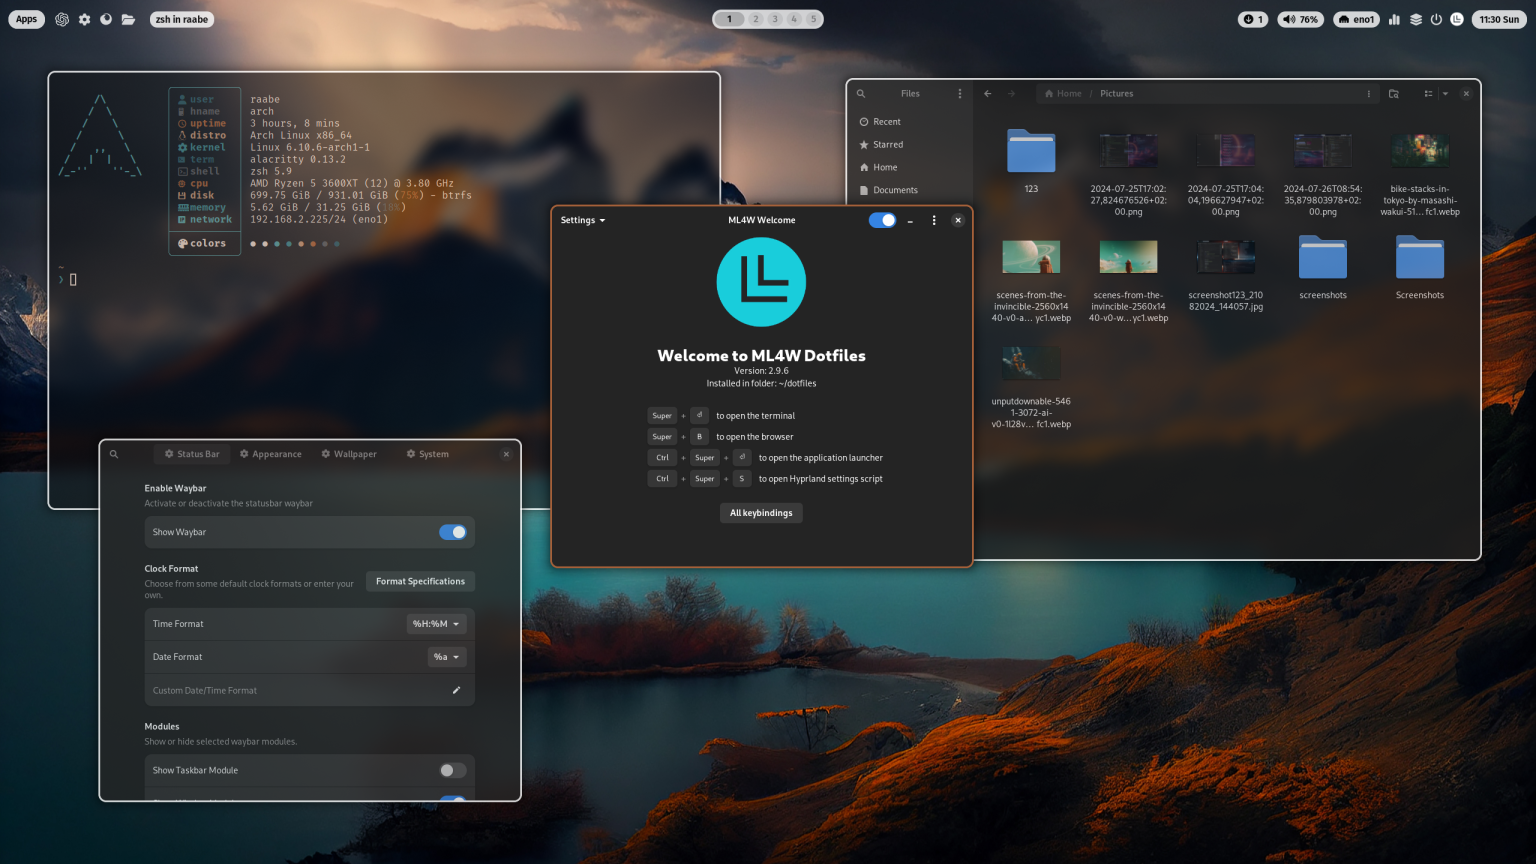Viewport: 1536px width, 864px height.
Task: Click the layered stack icon near the clock
Action: click(1415, 19)
